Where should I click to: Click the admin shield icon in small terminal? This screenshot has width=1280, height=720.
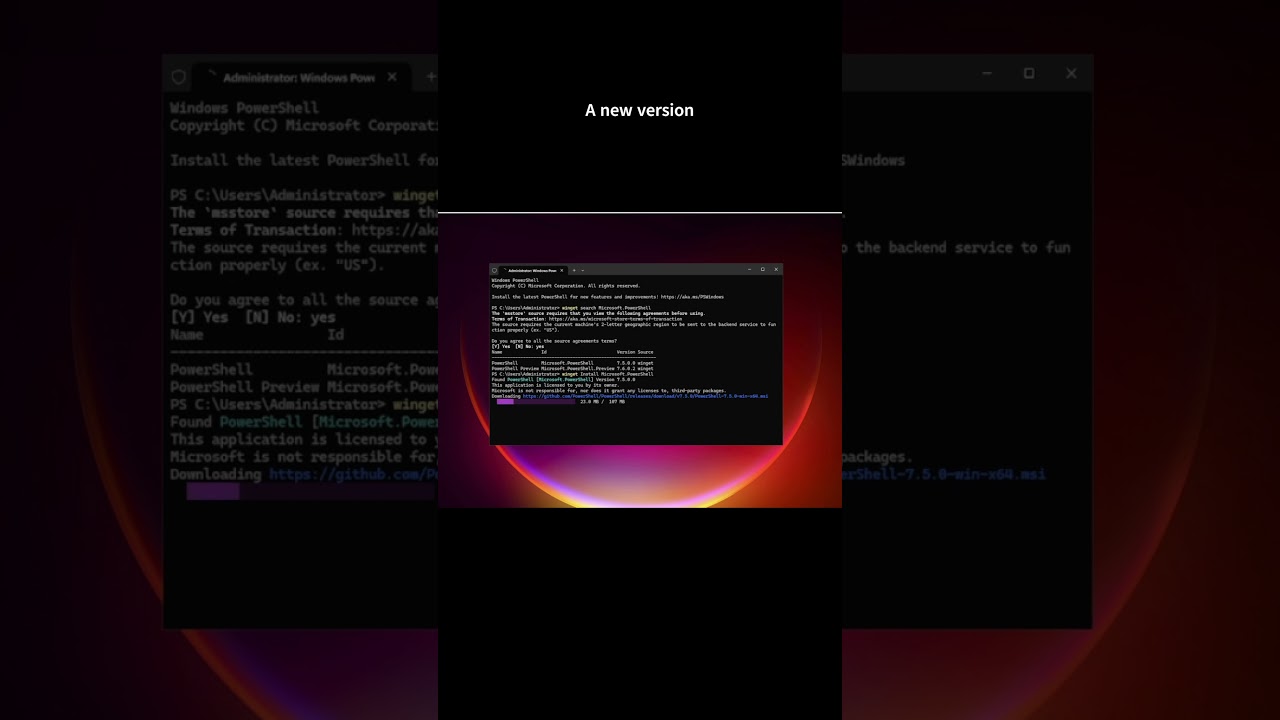click(494, 270)
